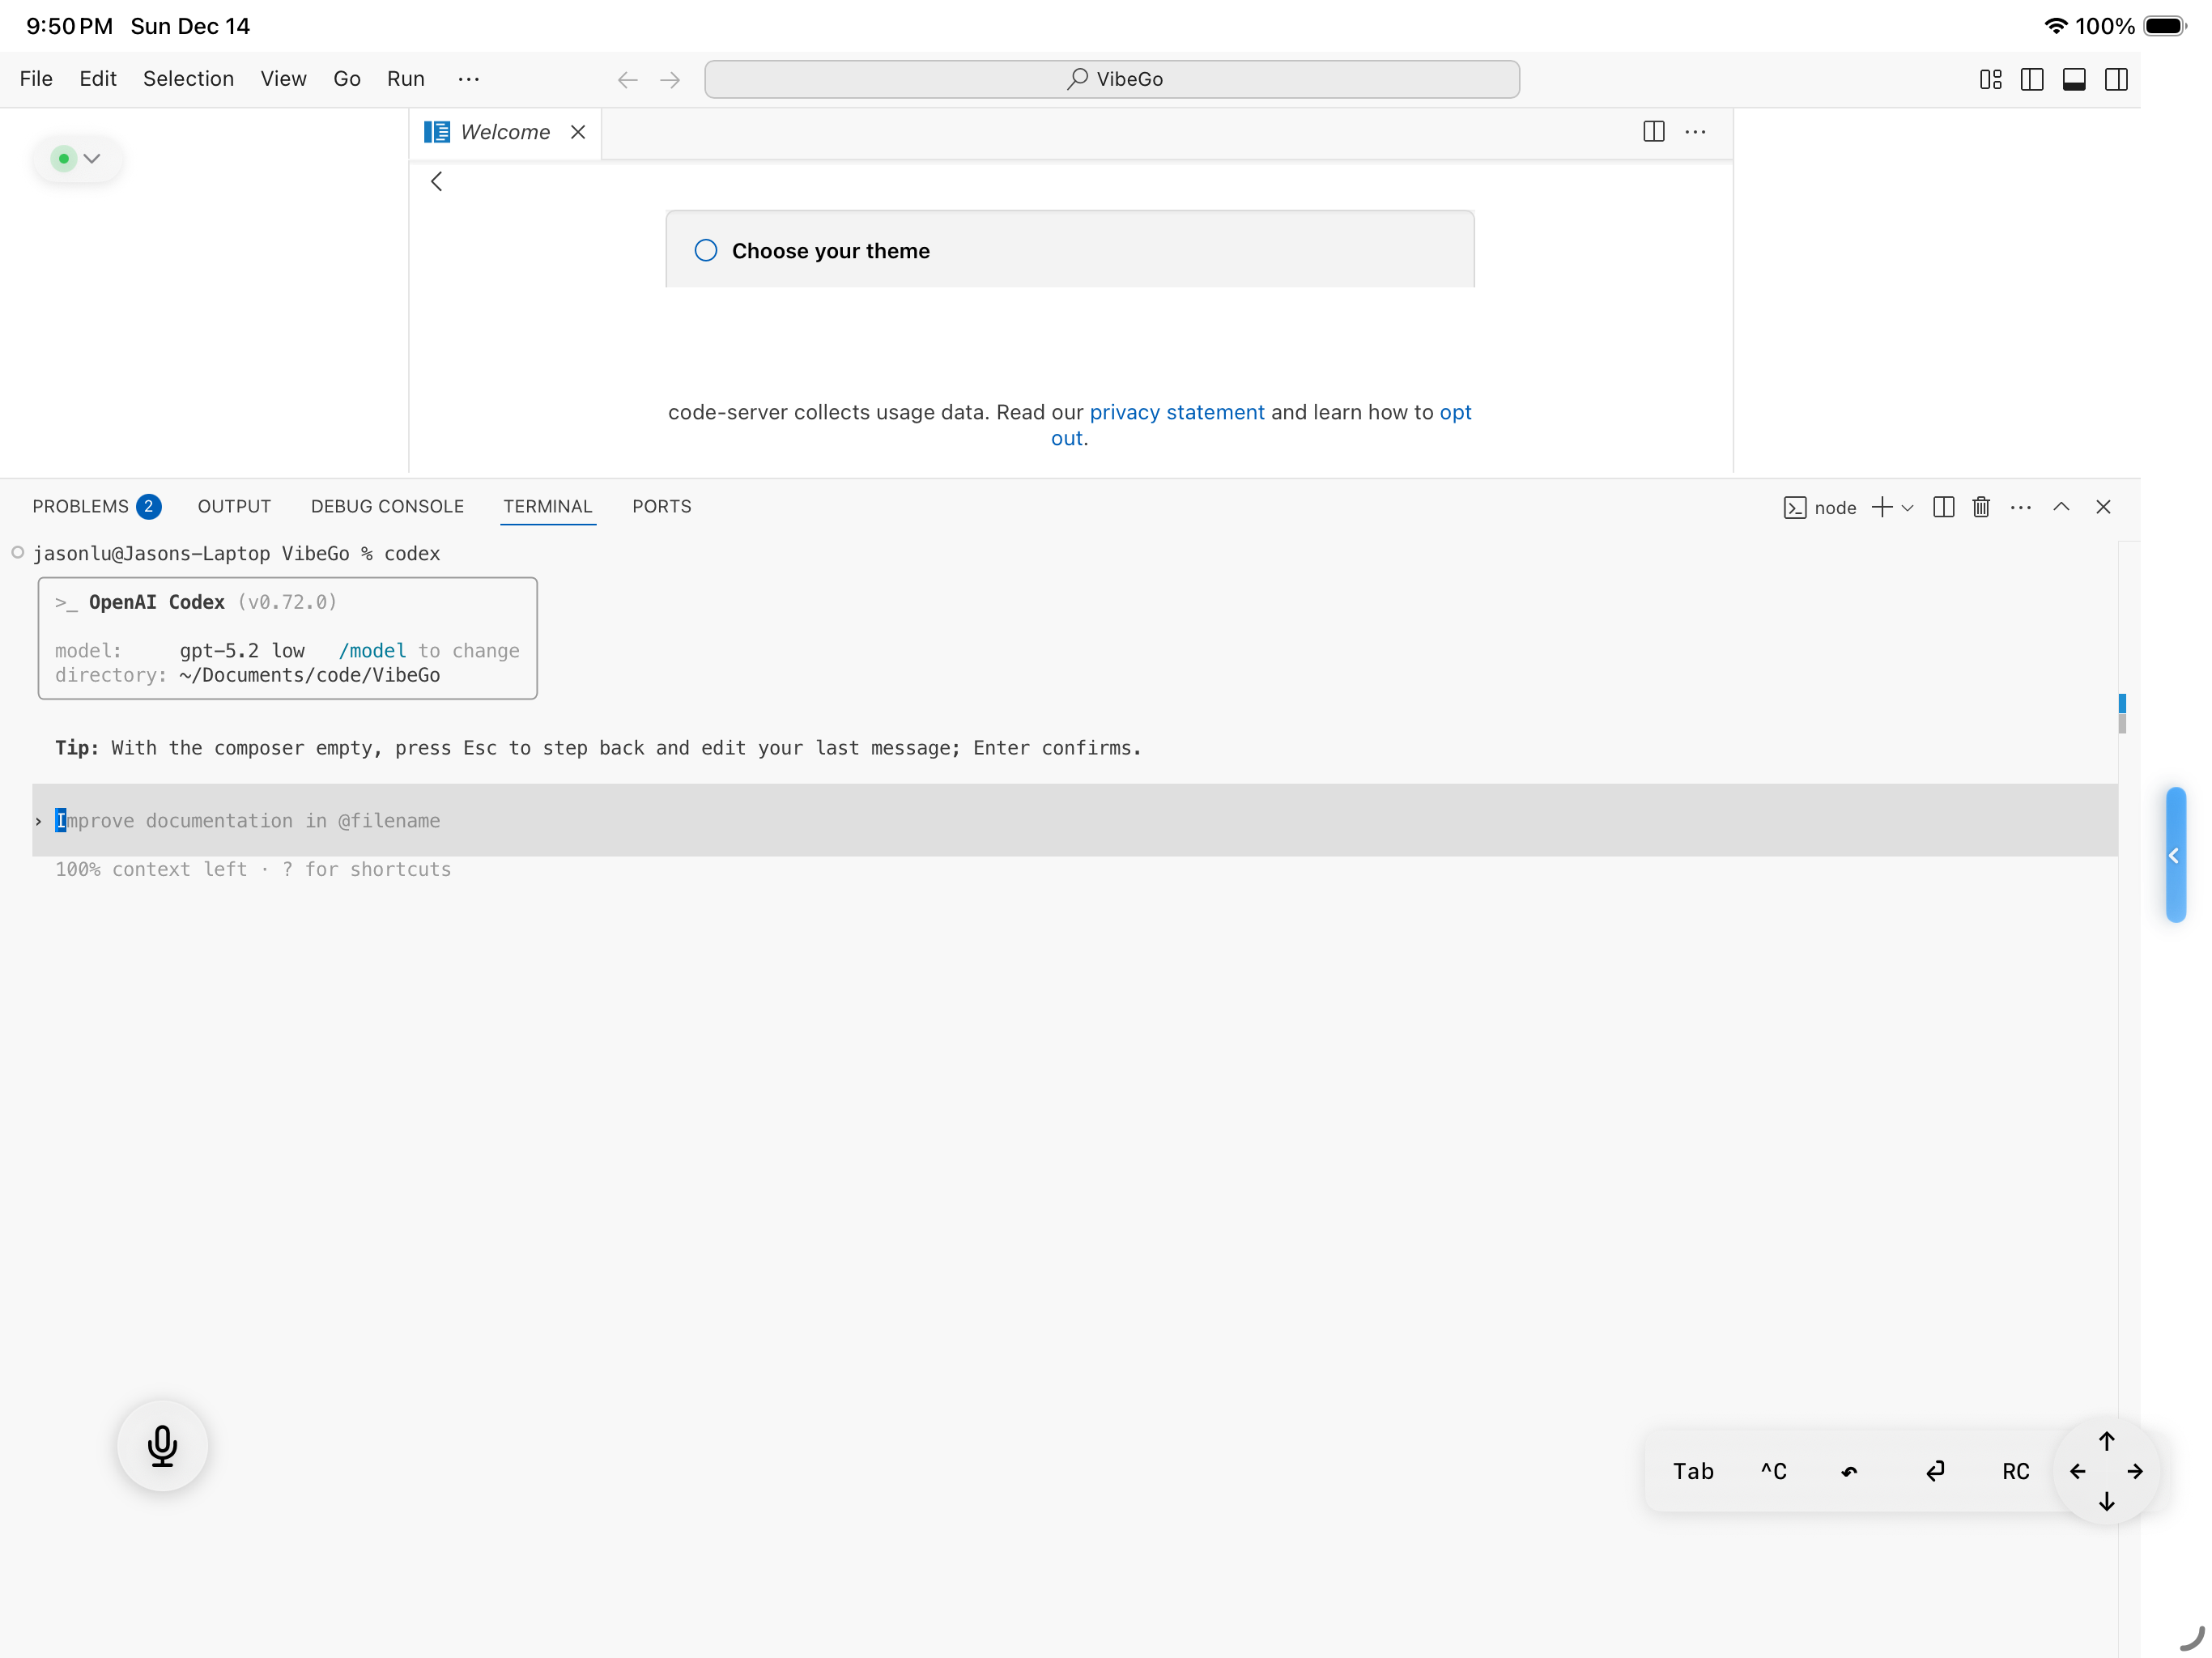Tap the return/enter key icon
The image size is (2212, 1658).
(1936, 1471)
